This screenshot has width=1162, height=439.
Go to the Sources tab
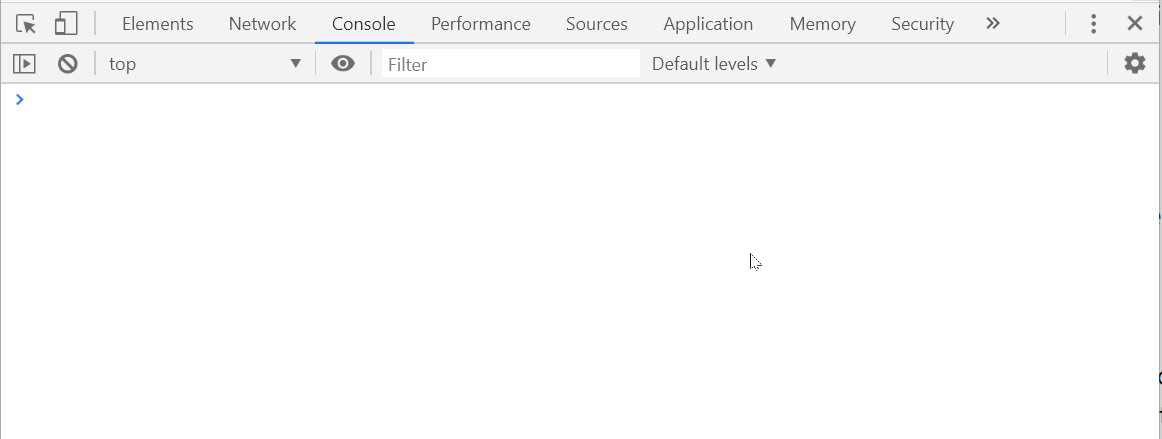tap(597, 24)
